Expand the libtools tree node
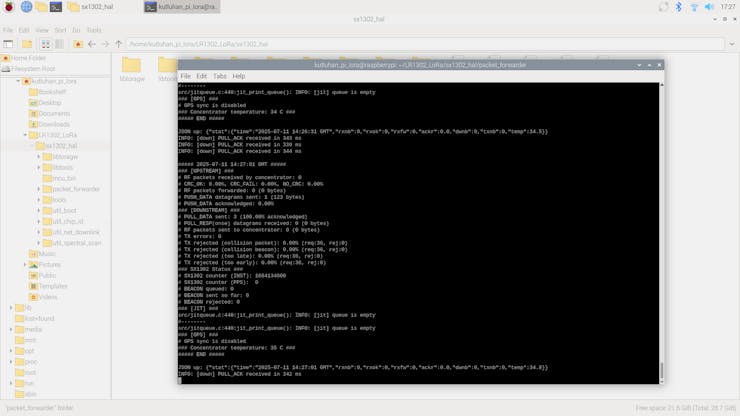 click(x=39, y=168)
